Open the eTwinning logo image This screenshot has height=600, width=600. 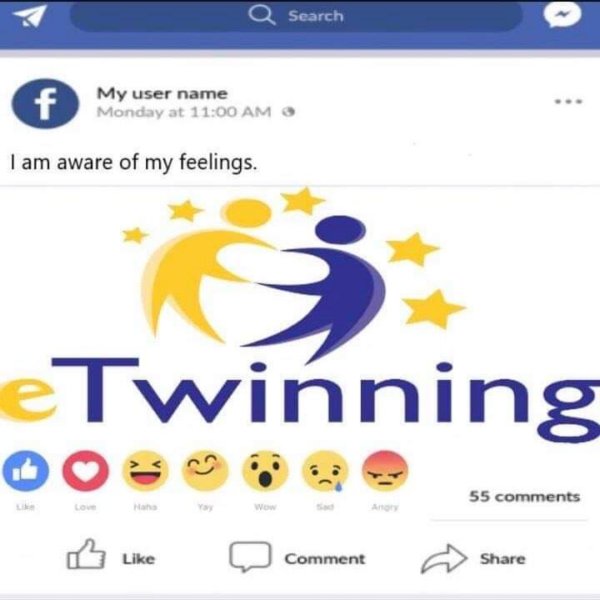click(x=300, y=312)
